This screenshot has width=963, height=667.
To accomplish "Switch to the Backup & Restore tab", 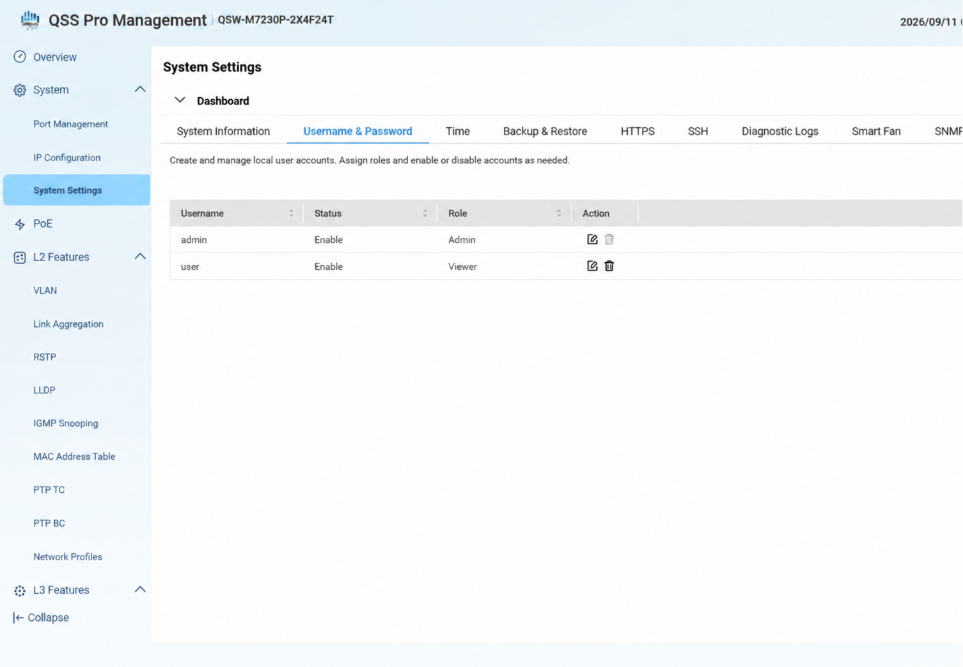I will point(545,131).
